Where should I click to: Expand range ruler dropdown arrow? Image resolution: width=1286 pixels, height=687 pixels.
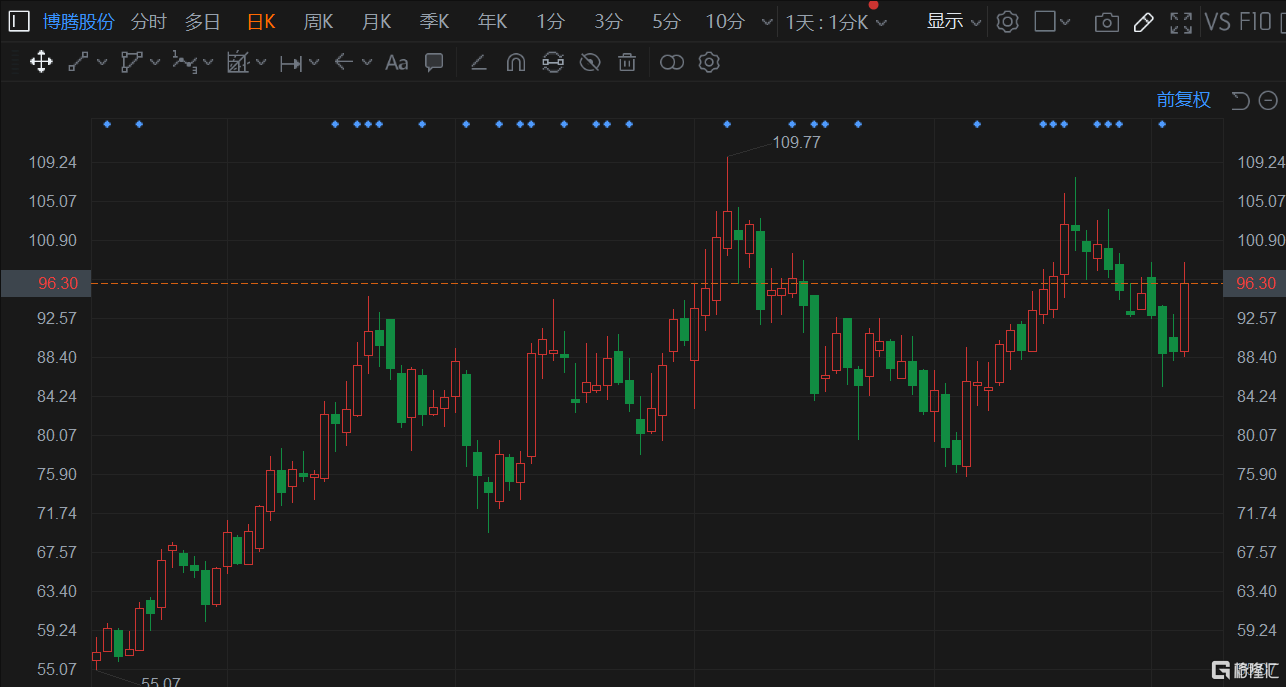click(314, 63)
